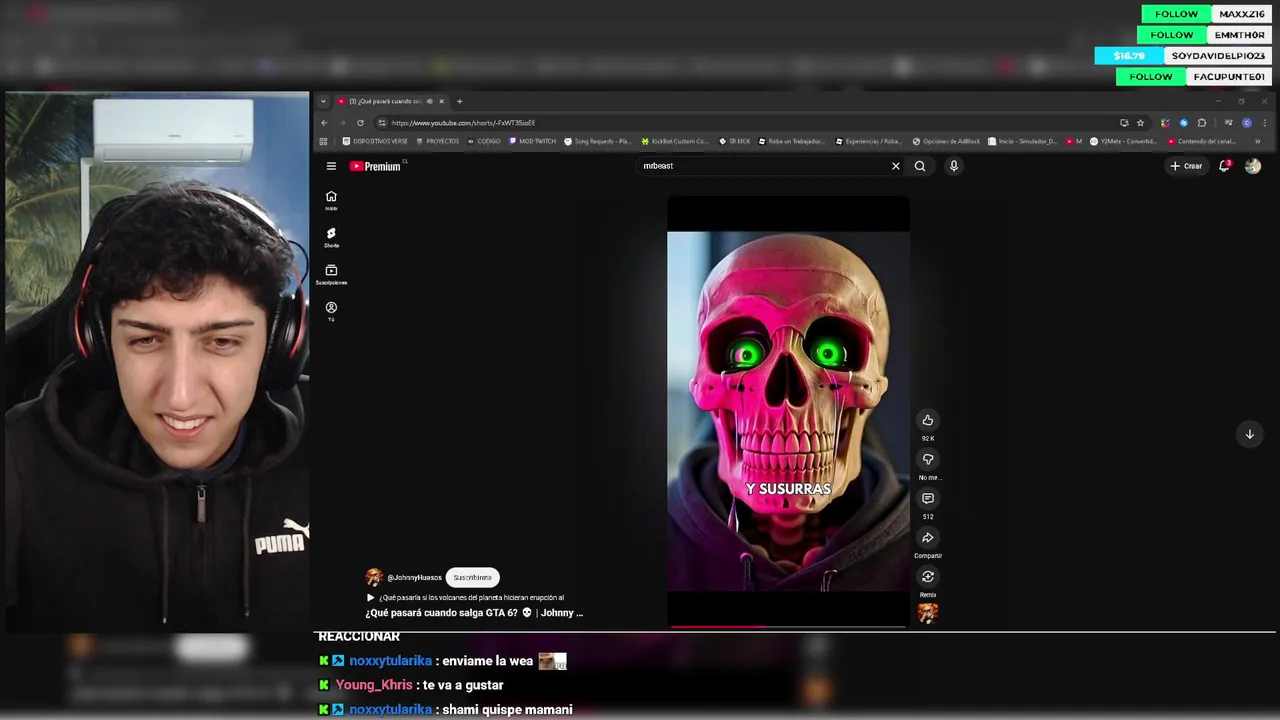Open the short's sound source thumbnail
Screen dimensions: 1280x720
tap(928, 613)
